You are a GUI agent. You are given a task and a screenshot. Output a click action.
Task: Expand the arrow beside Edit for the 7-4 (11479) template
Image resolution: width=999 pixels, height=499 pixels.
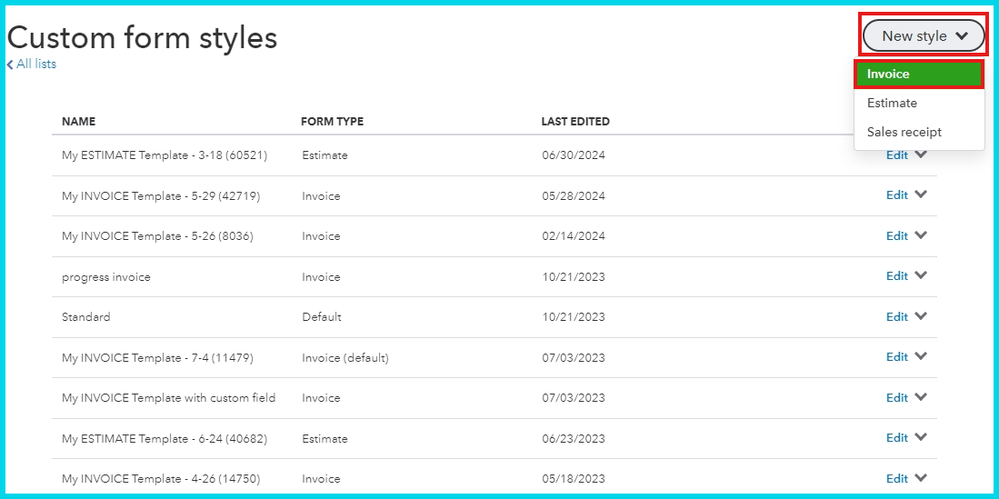click(x=921, y=357)
